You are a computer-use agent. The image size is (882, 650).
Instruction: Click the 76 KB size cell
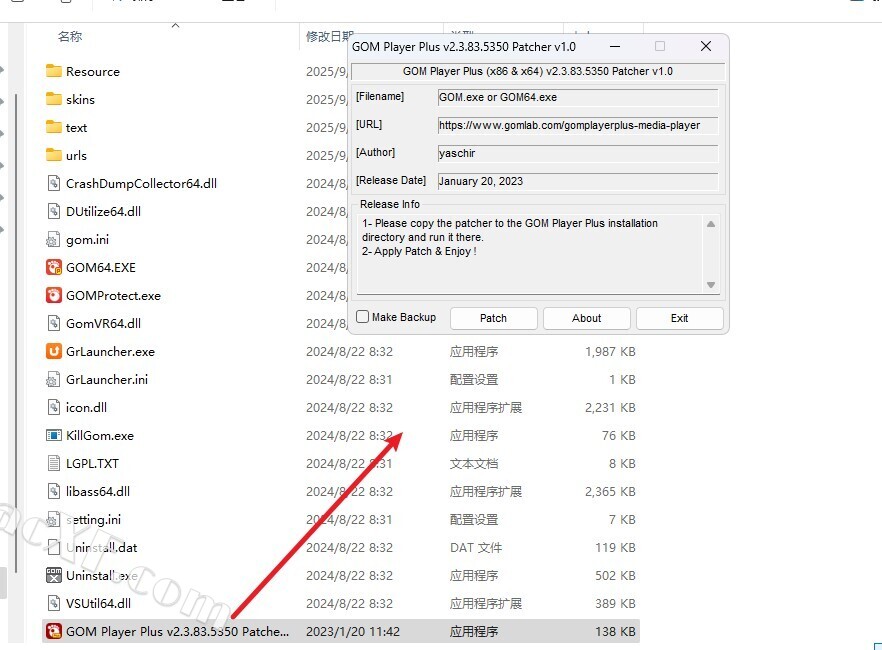pos(619,435)
